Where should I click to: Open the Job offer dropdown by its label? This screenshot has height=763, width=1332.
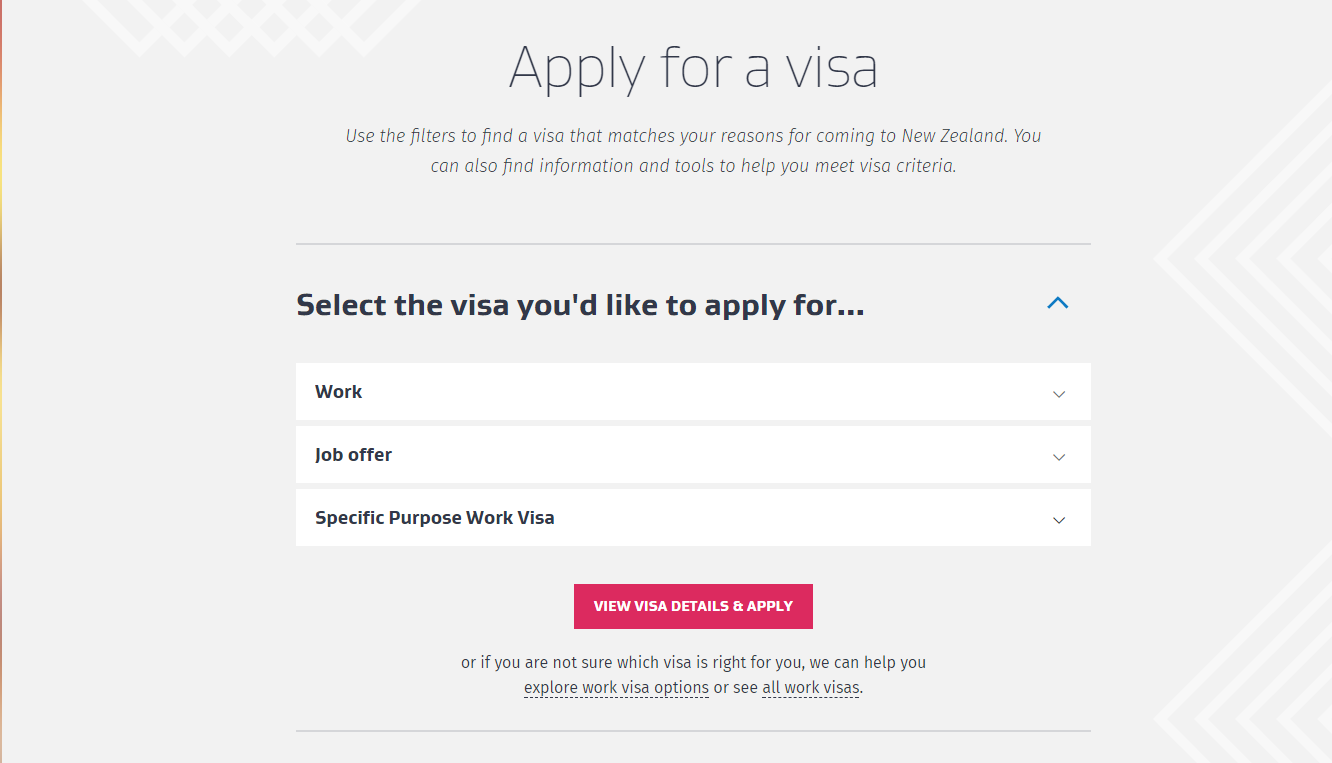point(353,455)
